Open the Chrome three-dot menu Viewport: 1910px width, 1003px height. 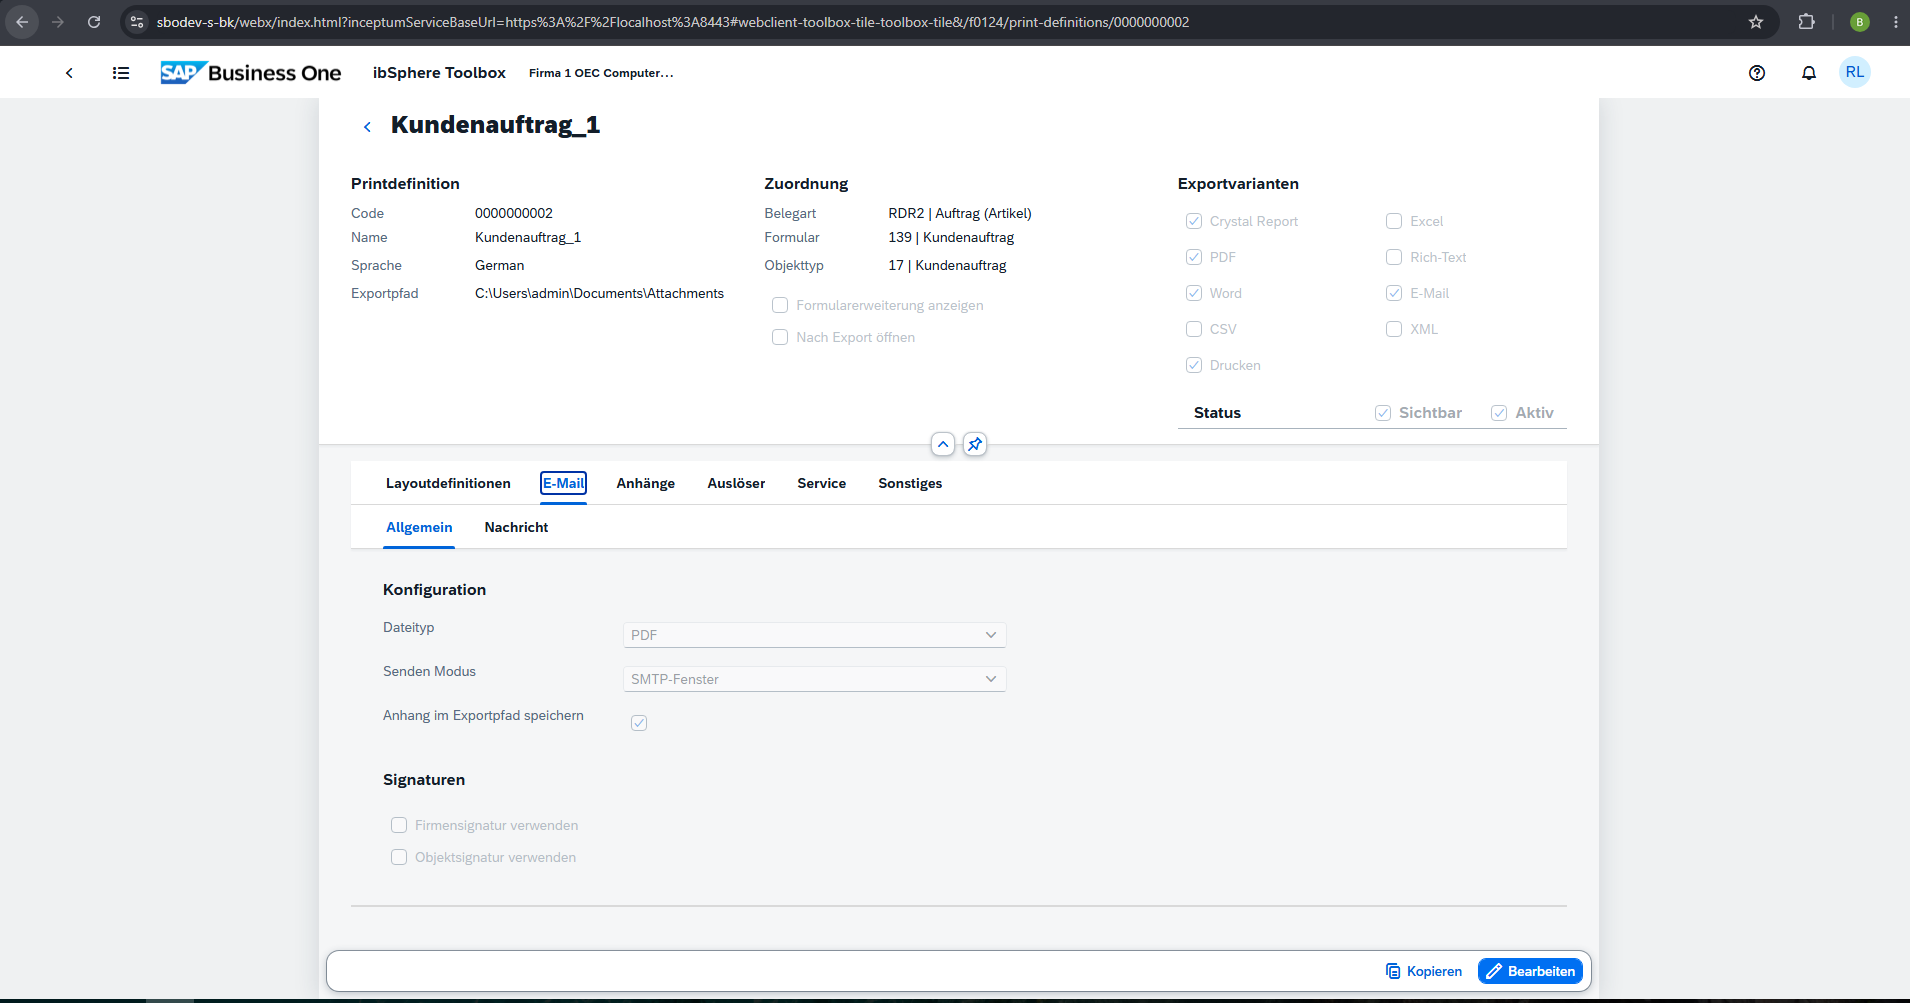[x=1896, y=22]
